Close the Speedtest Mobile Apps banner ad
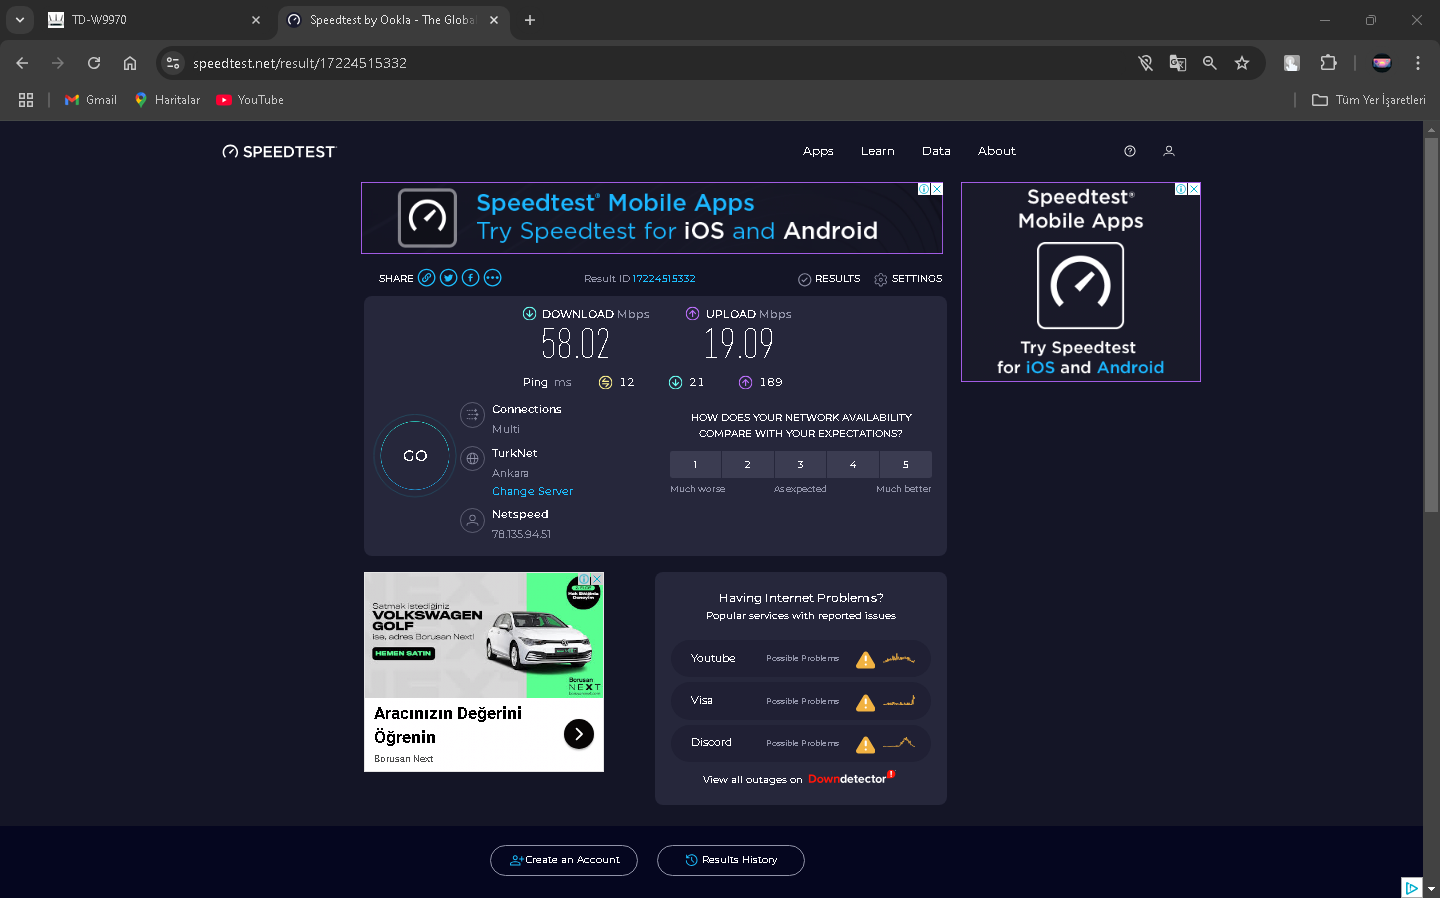1440x898 pixels. [x=937, y=189]
